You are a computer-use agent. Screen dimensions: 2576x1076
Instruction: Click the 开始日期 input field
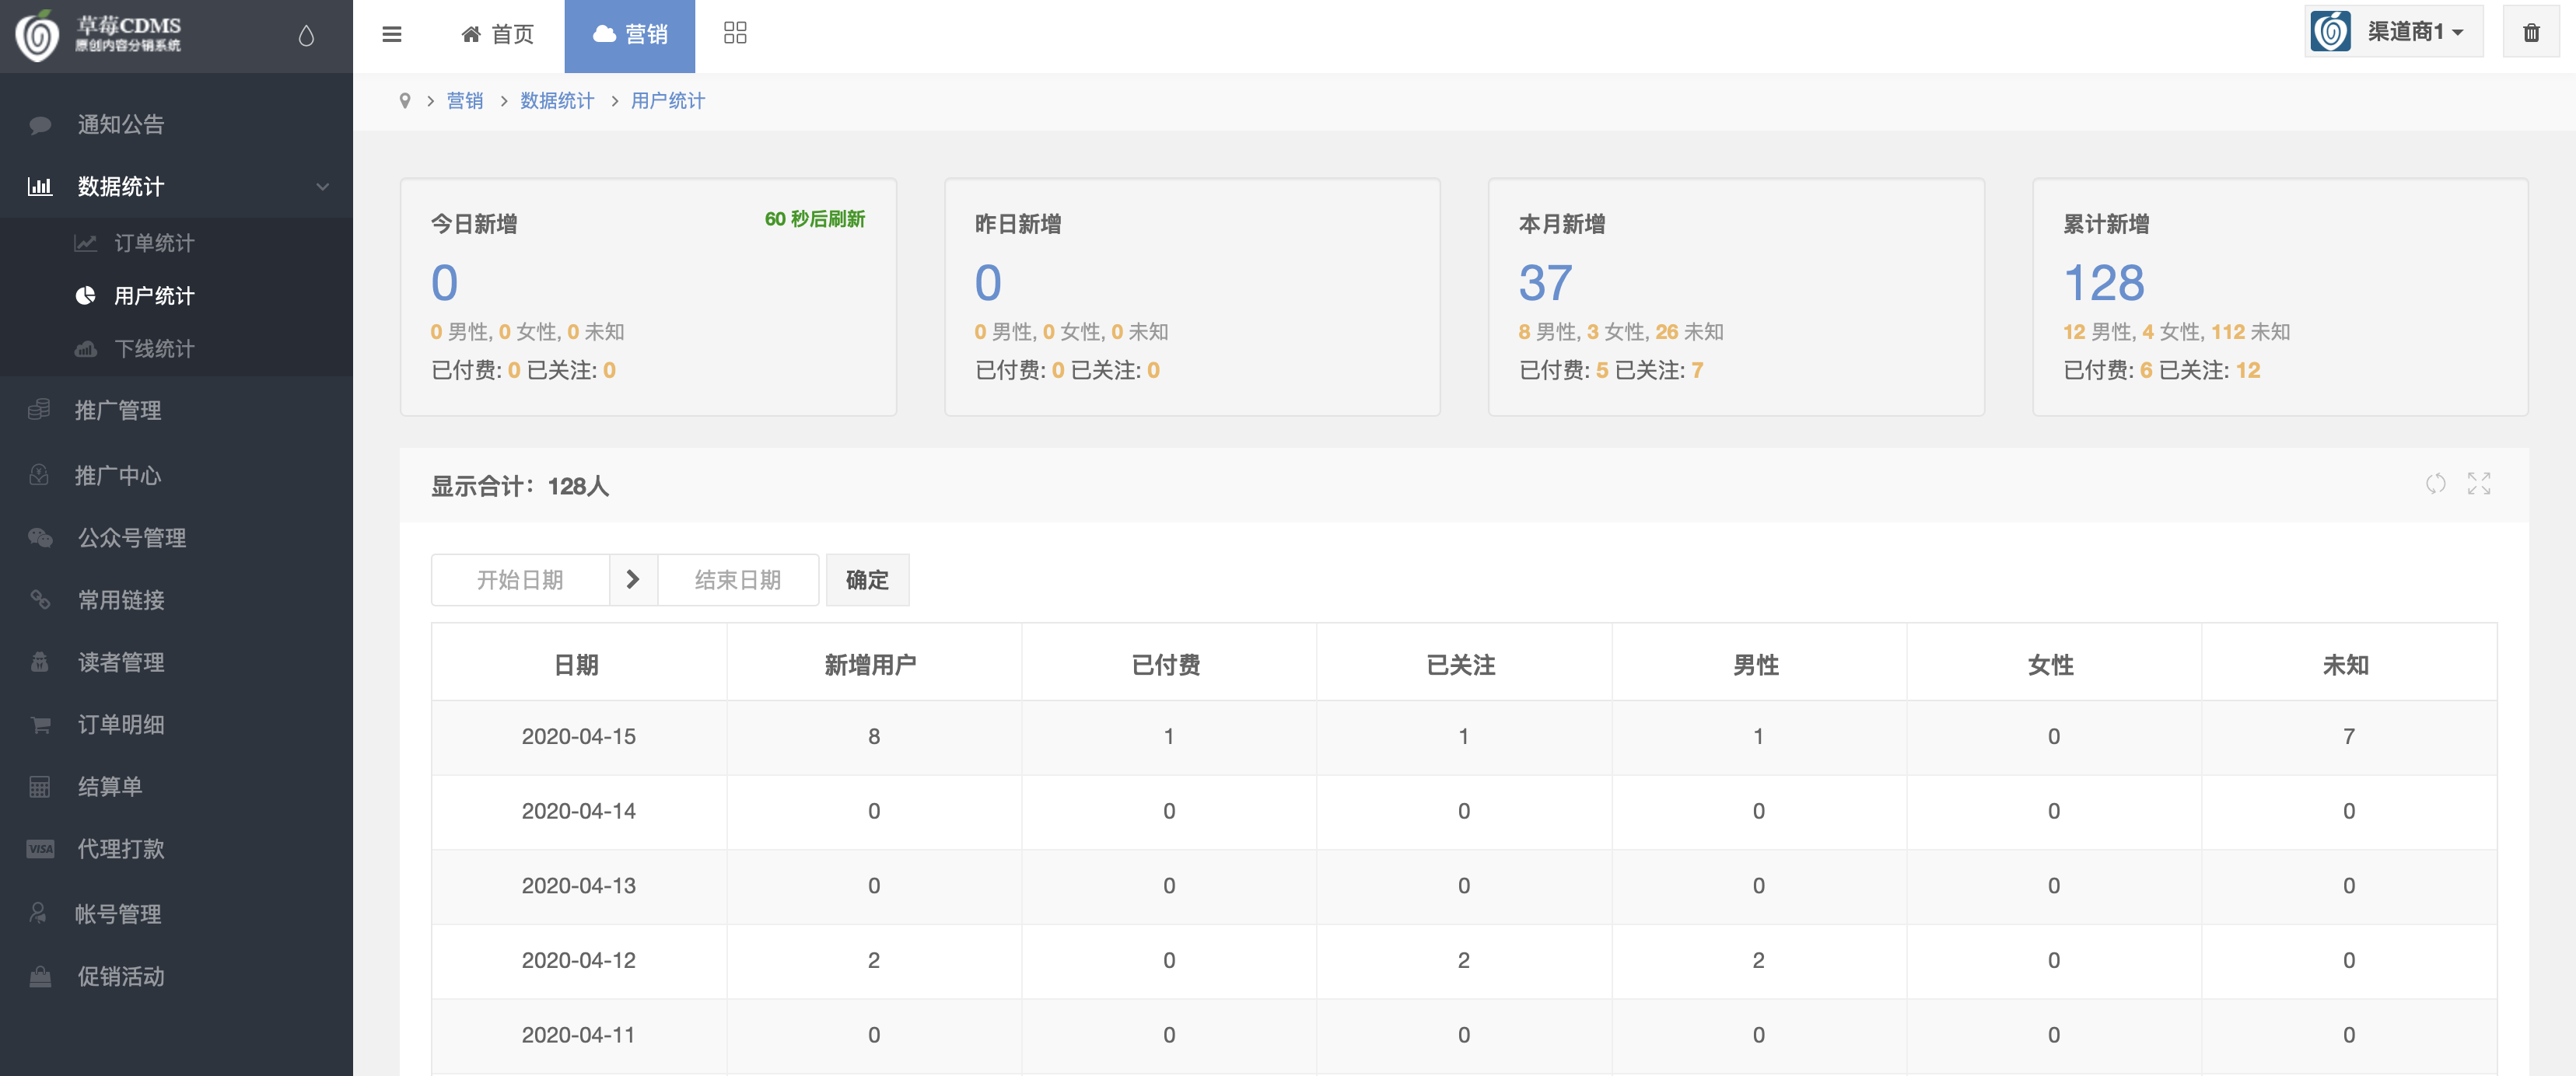520,580
